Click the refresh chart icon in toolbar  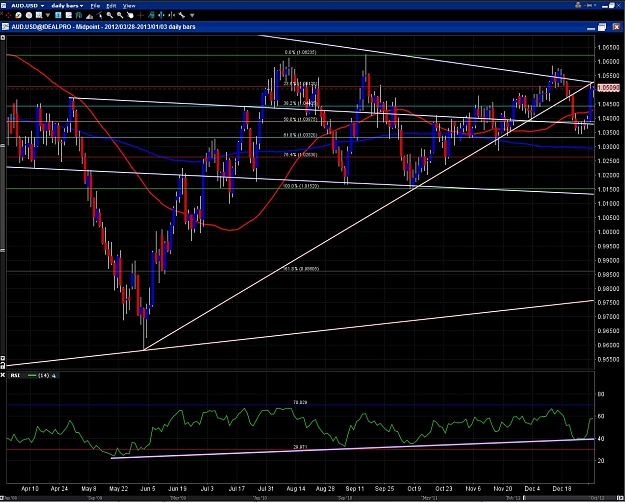point(18,15)
